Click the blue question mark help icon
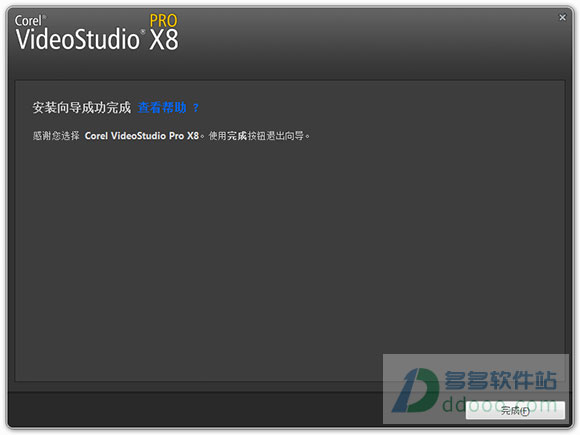Viewport: 580px width, 435px height. tap(196, 108)
